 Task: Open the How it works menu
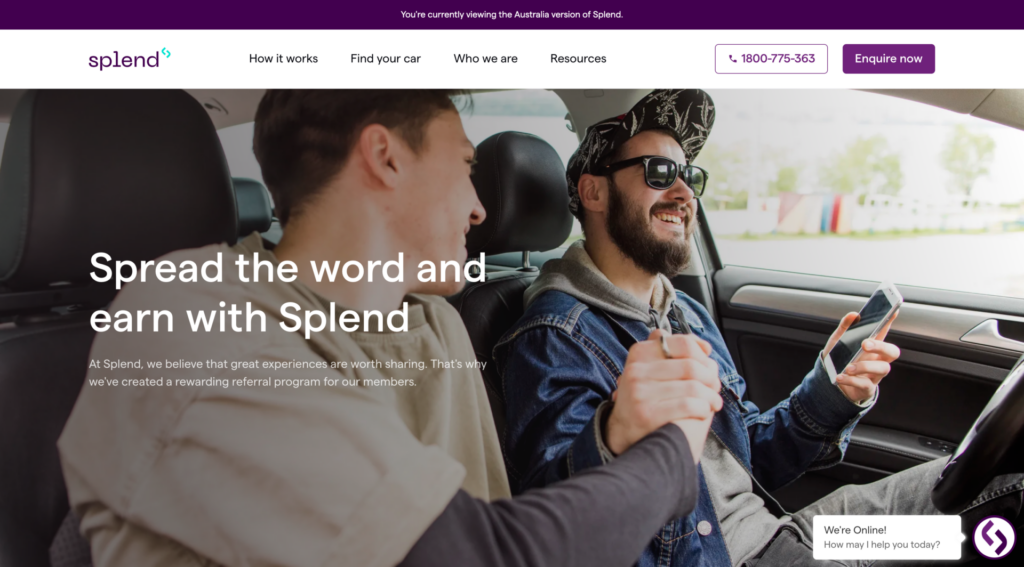point(283,59)
